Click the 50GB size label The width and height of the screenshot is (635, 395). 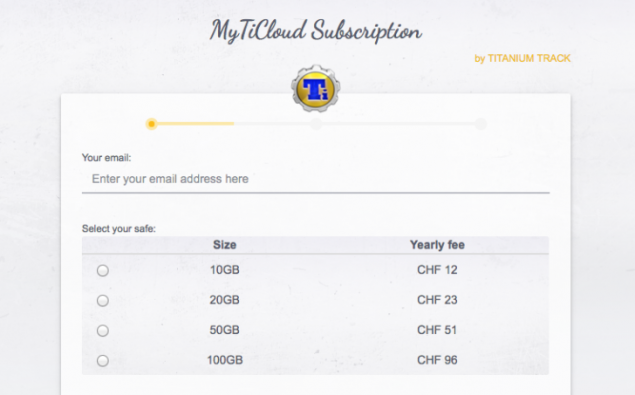point(224,330)
